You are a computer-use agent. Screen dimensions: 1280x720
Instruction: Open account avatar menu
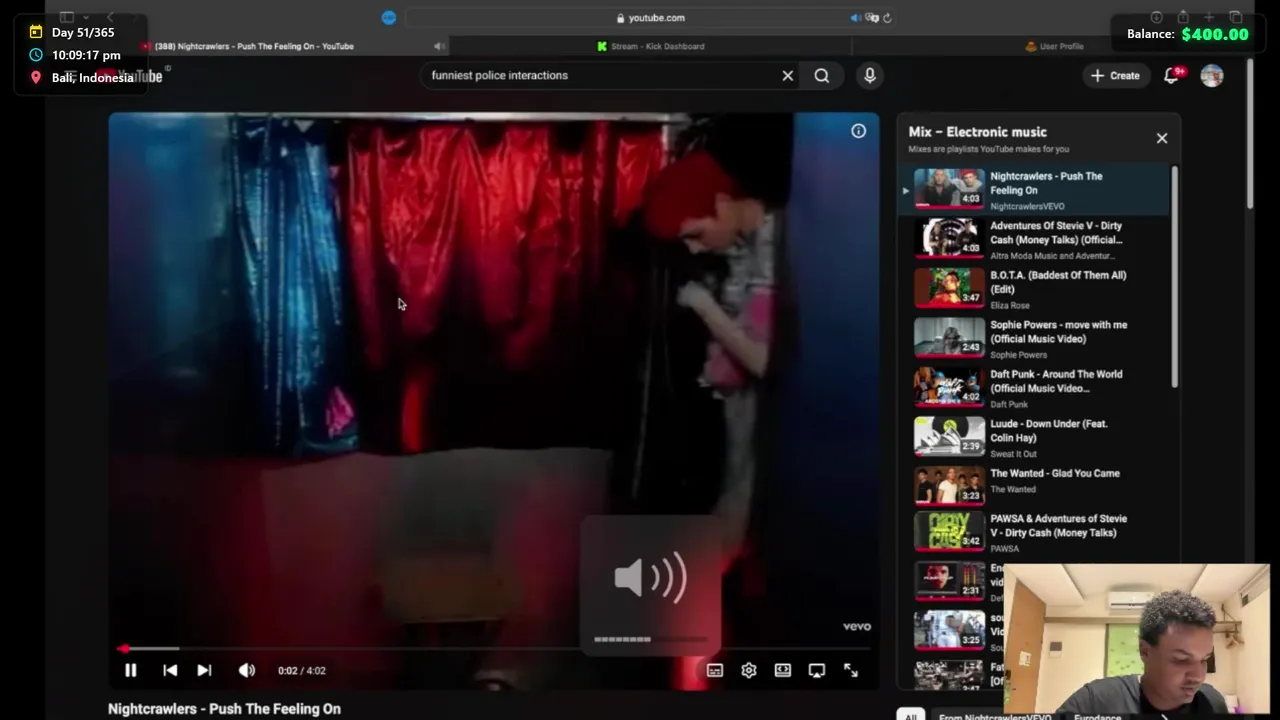(x=1212, y=76)
